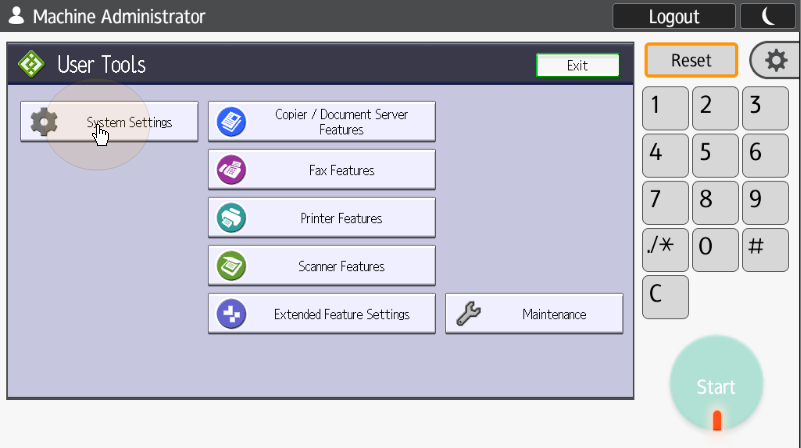Click the Printer Features printer icon
Viewport: 801px width, 448px height.
click(x=231, y=218)
